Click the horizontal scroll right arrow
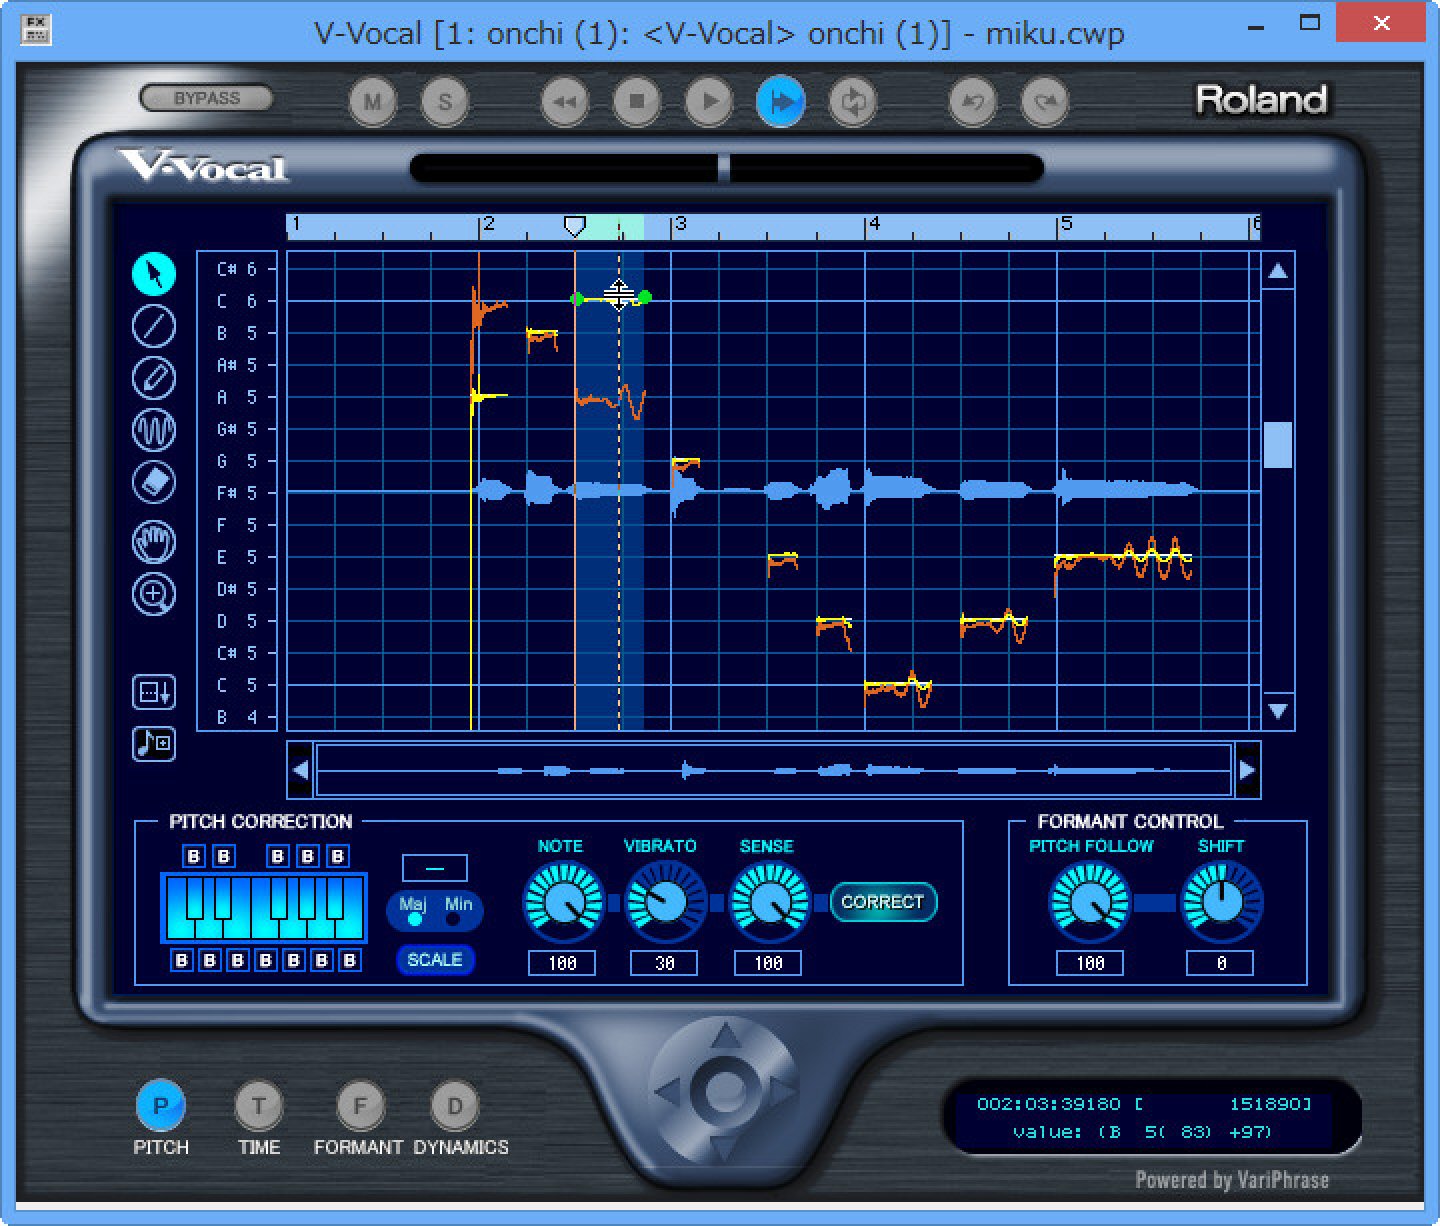Viewport: 1440px width, 1226px height. [x=1247, y=770]
